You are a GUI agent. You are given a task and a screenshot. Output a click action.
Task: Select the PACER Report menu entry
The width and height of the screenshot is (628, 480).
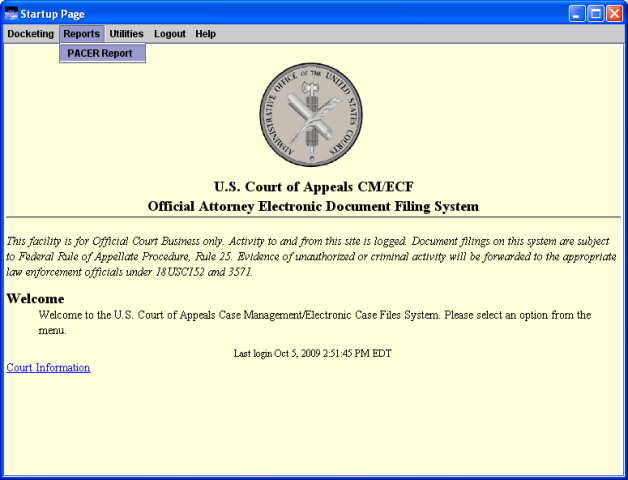[x=103, y=53]
